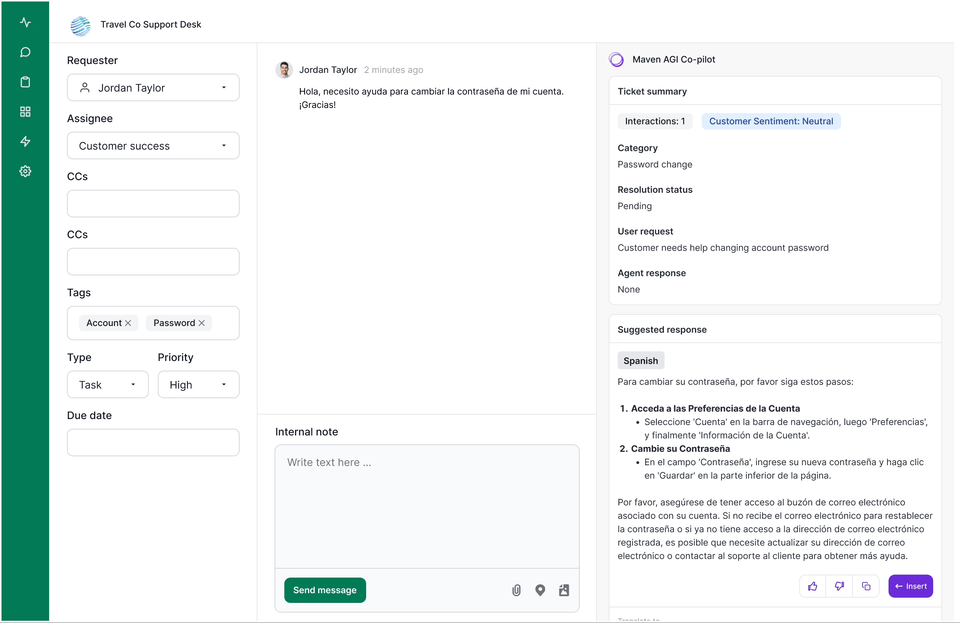Remove the Password tag
960x623 pixels.
[202, 323]
